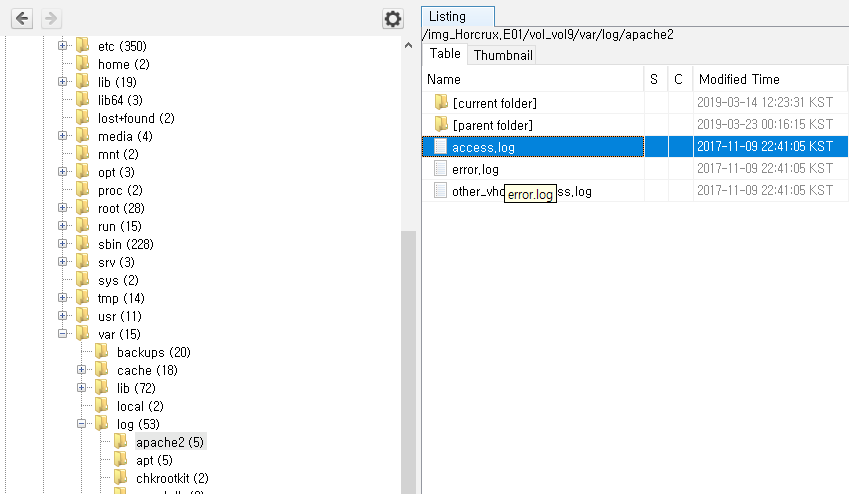Click the apache2 folder icon in tree

coord(121,441)
